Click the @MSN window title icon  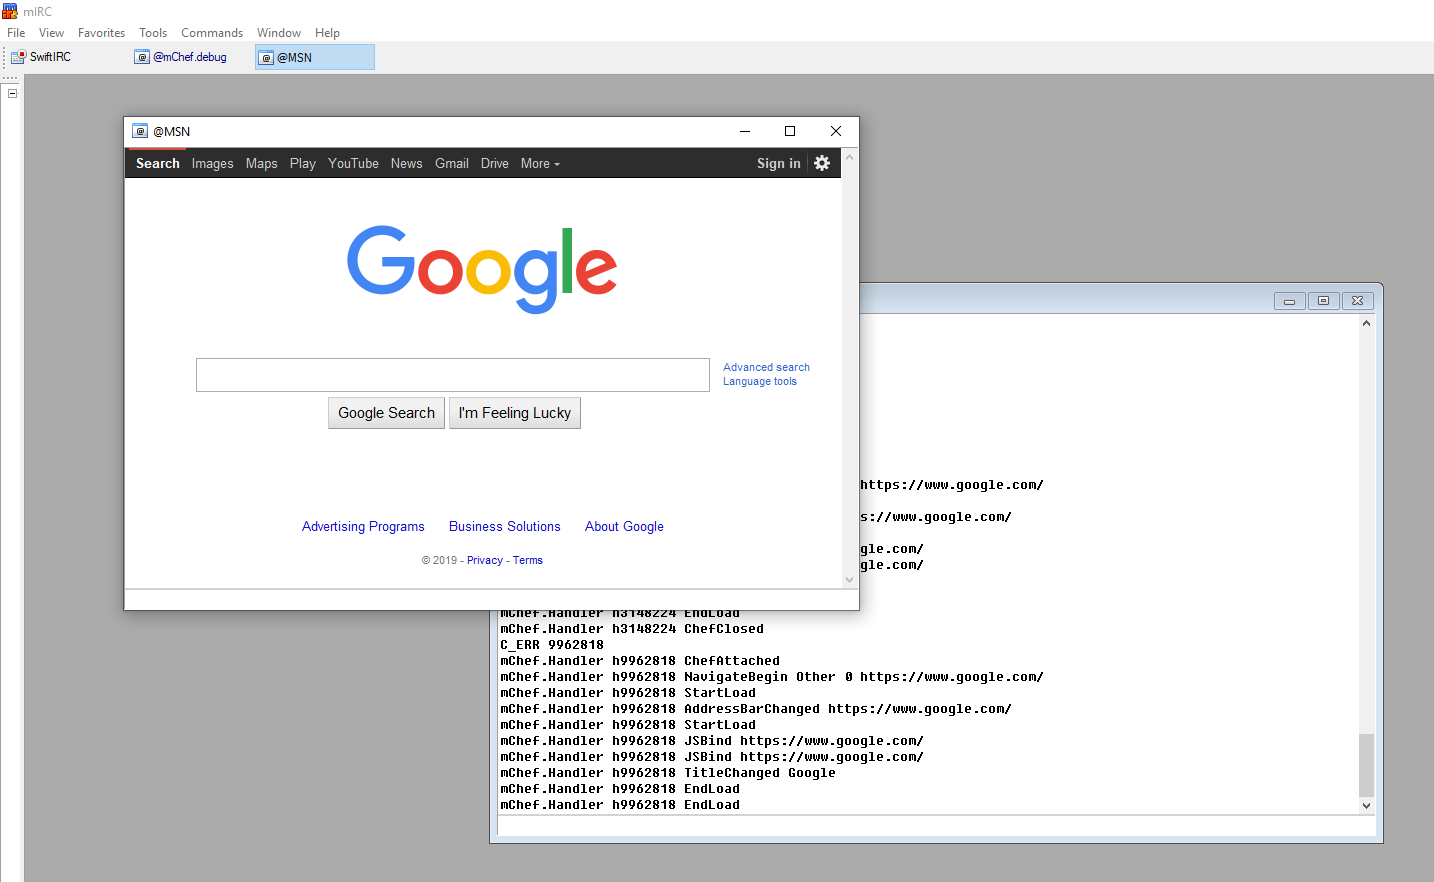[x=140, y=131]
